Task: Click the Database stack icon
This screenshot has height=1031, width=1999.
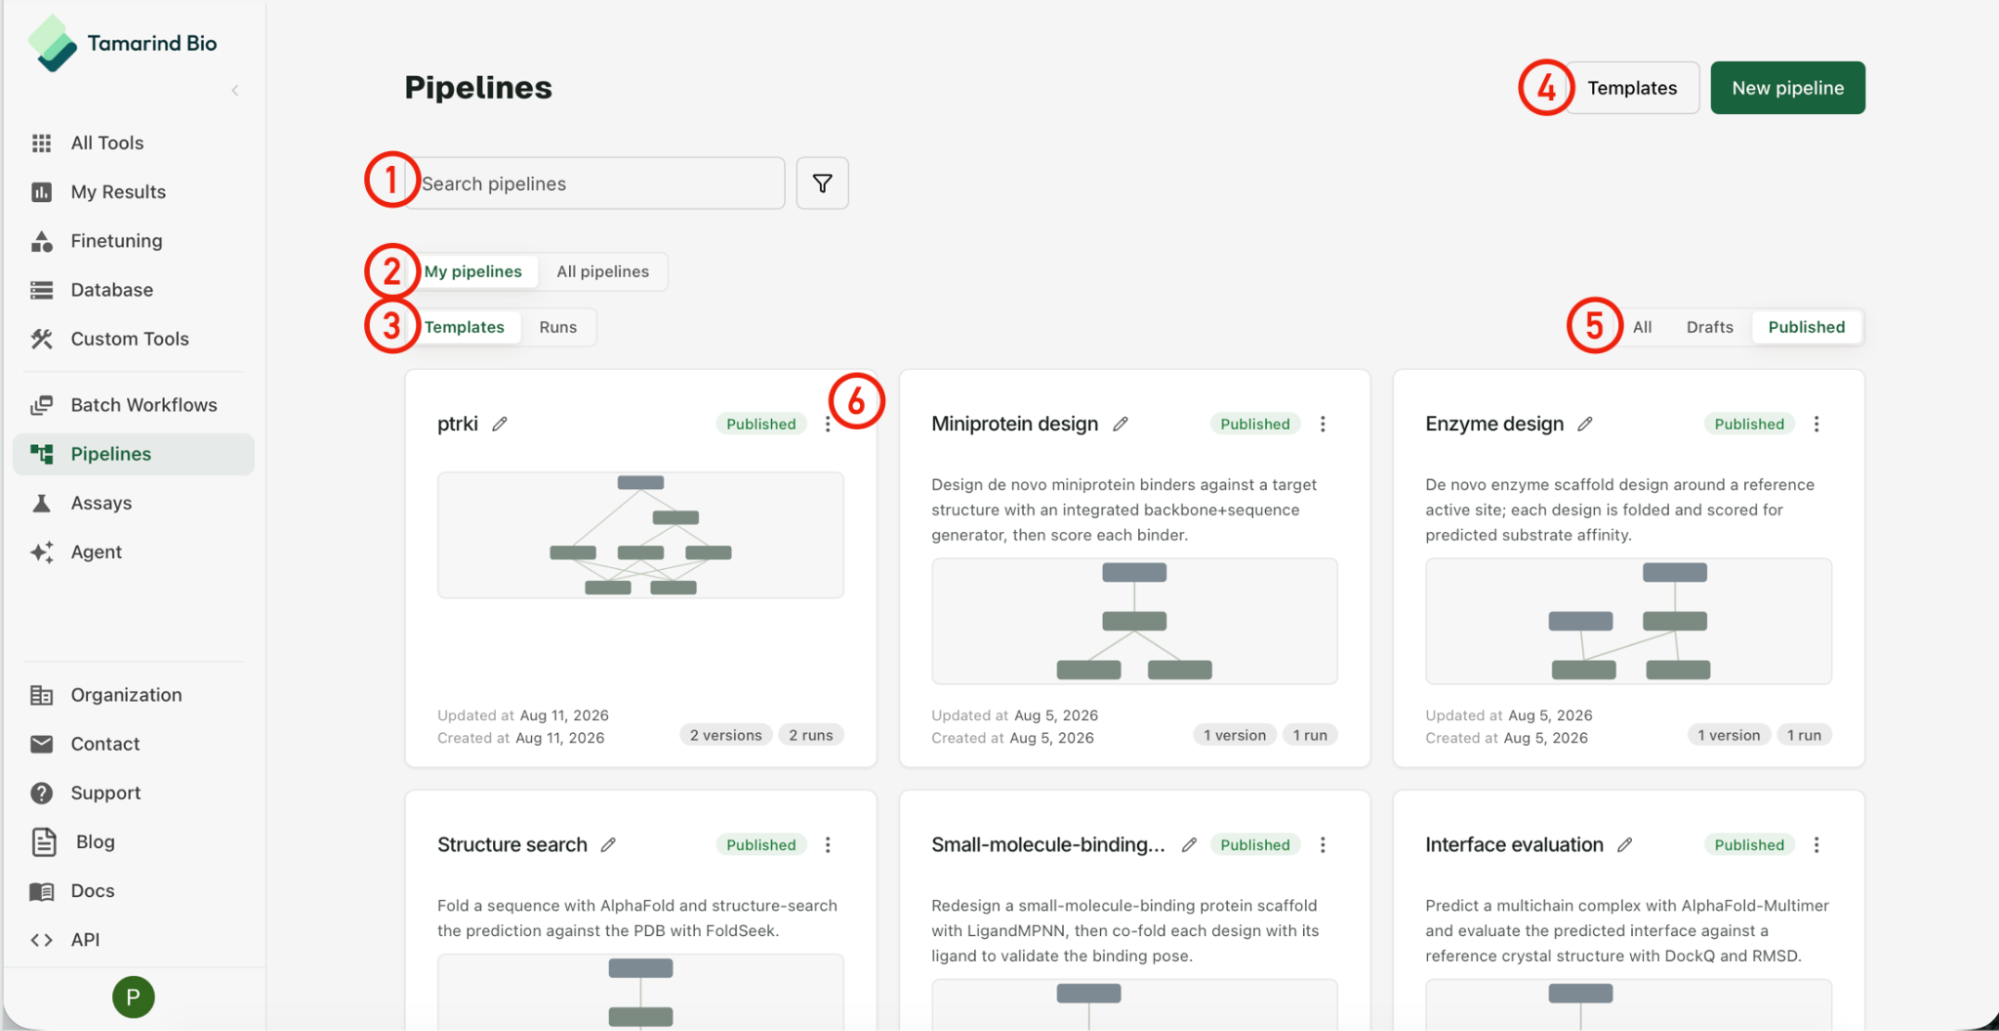Action: [x=41, y=290]
